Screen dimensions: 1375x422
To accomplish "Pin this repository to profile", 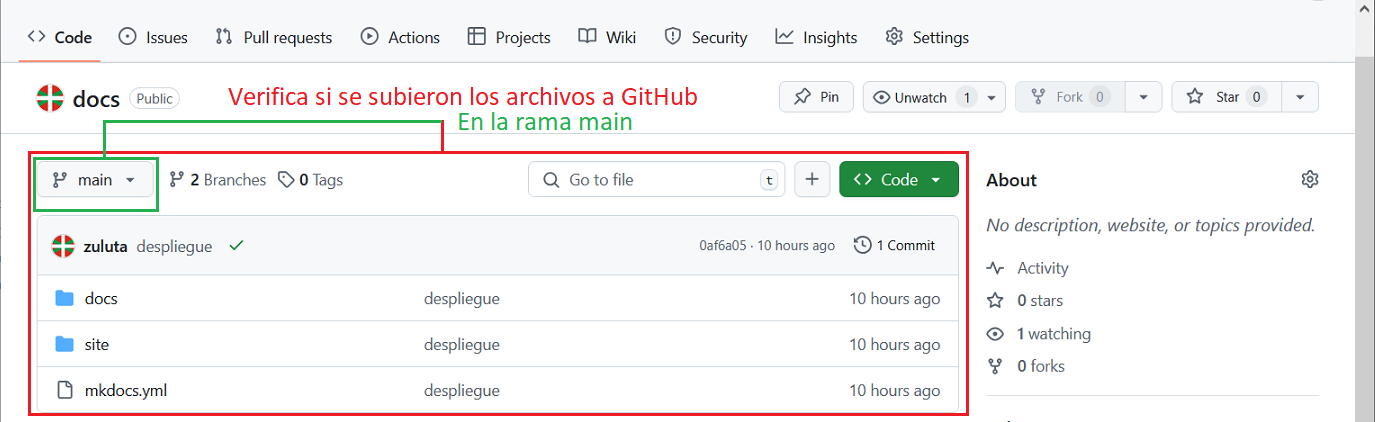I will coord(816,97).
